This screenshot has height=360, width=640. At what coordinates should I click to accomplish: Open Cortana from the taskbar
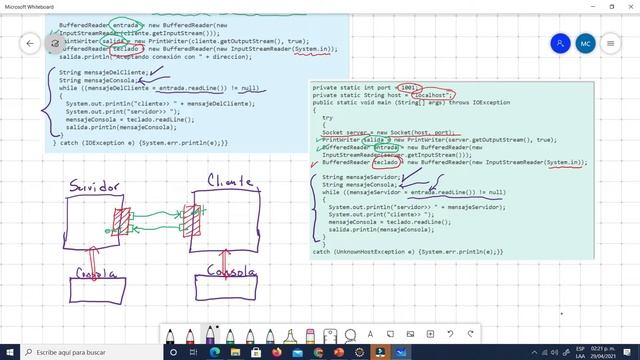(x=173, y=352)
